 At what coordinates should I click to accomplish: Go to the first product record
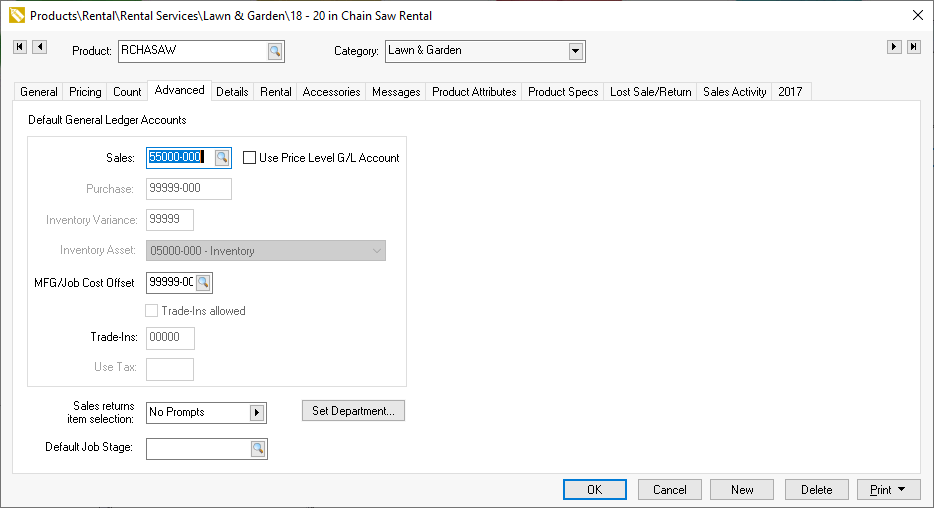[x=20, y=47]
